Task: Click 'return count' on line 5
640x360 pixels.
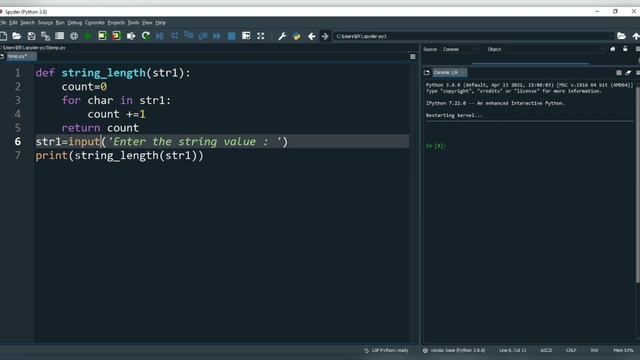Action: coord(100,128)
